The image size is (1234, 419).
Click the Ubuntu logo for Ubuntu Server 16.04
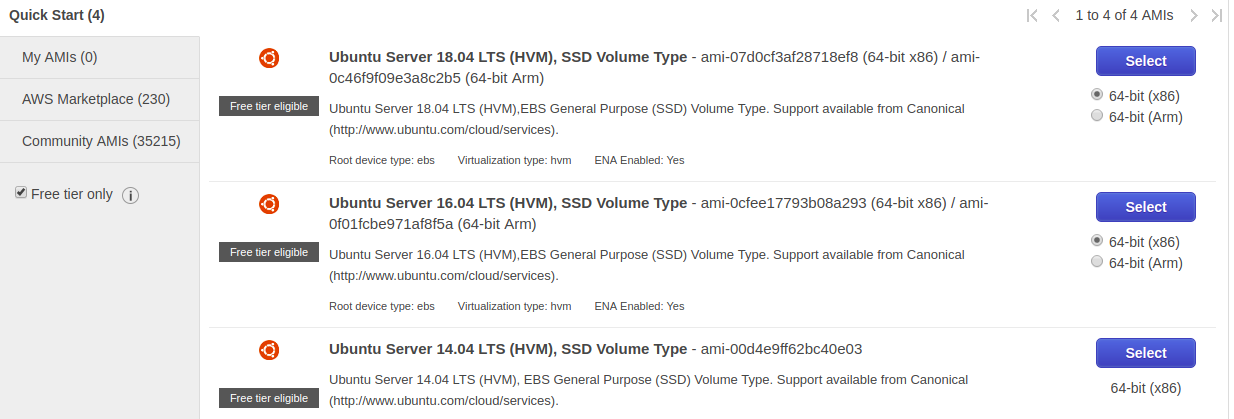tap(269, 205)
